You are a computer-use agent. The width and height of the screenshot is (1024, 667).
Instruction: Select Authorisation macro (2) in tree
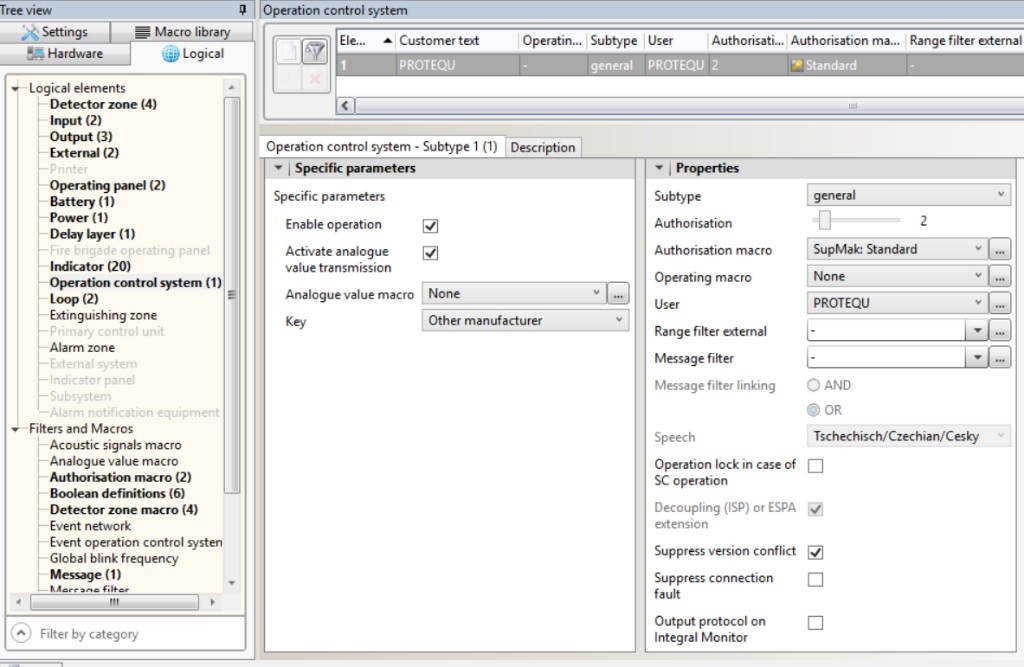120,478
